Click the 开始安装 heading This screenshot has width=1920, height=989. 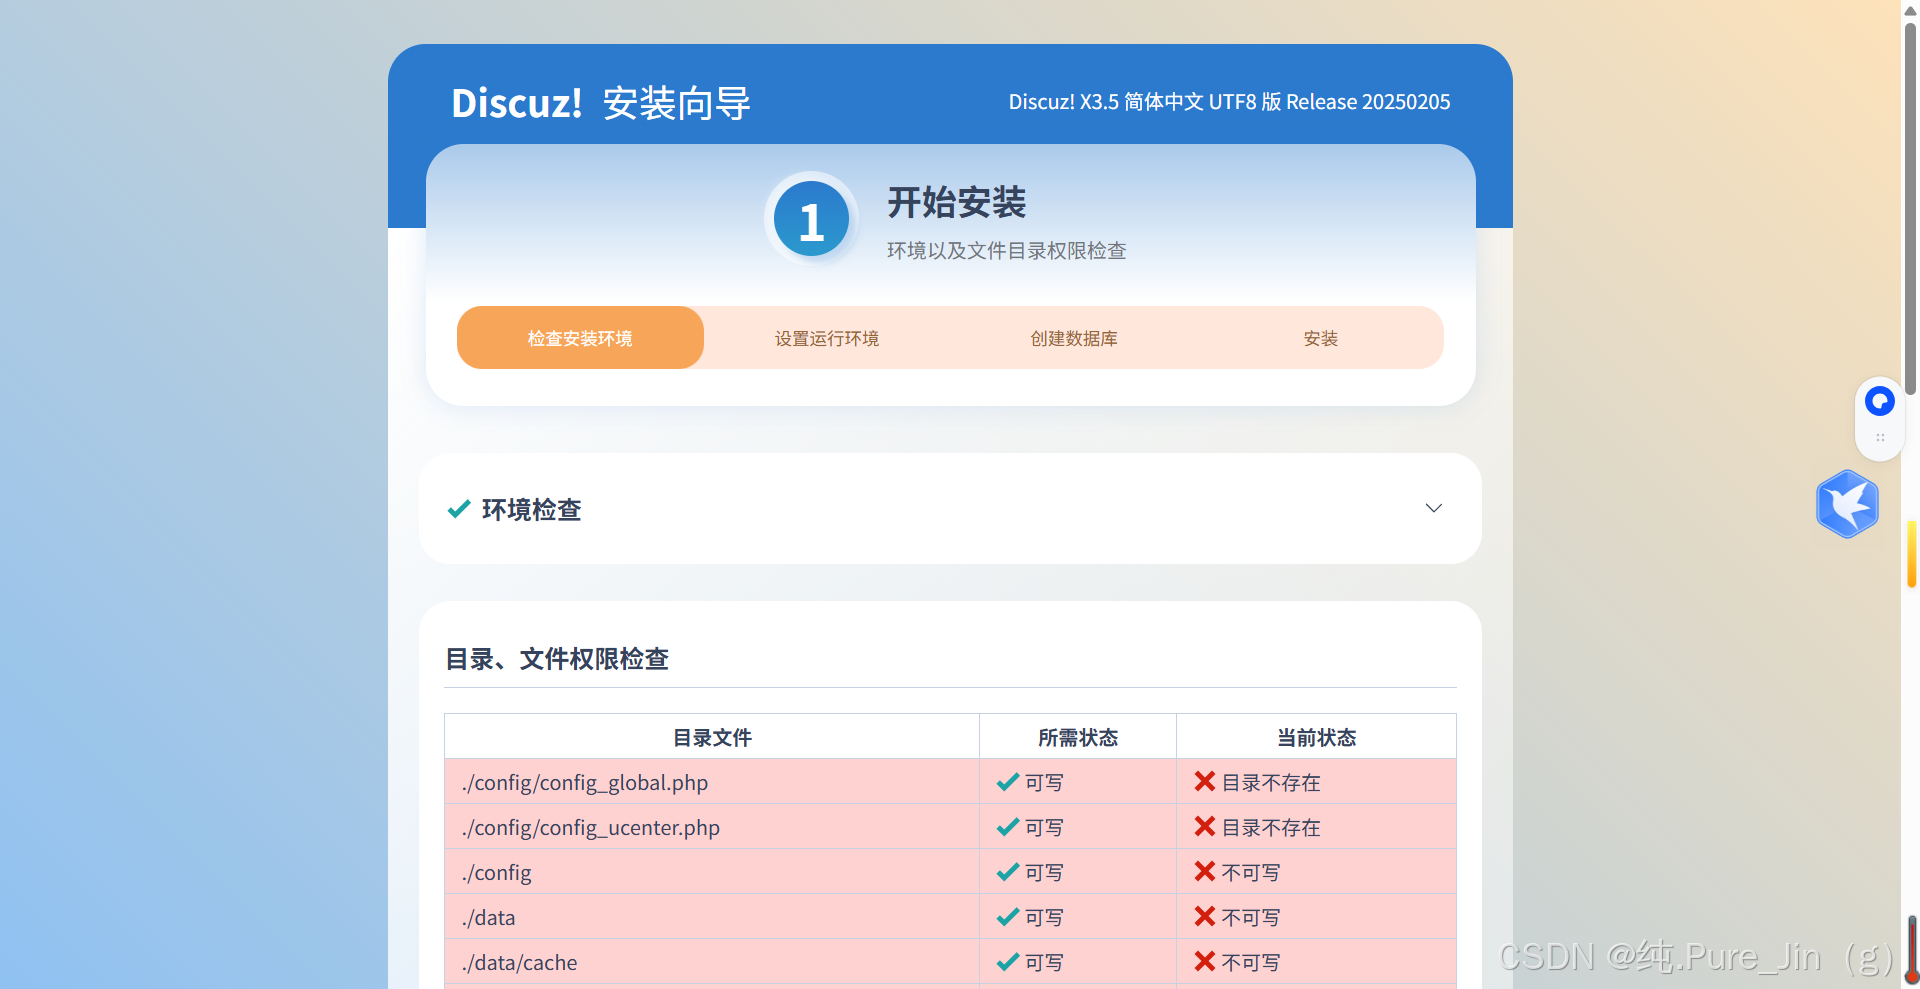pyautogui.click(x=957, y=203)
